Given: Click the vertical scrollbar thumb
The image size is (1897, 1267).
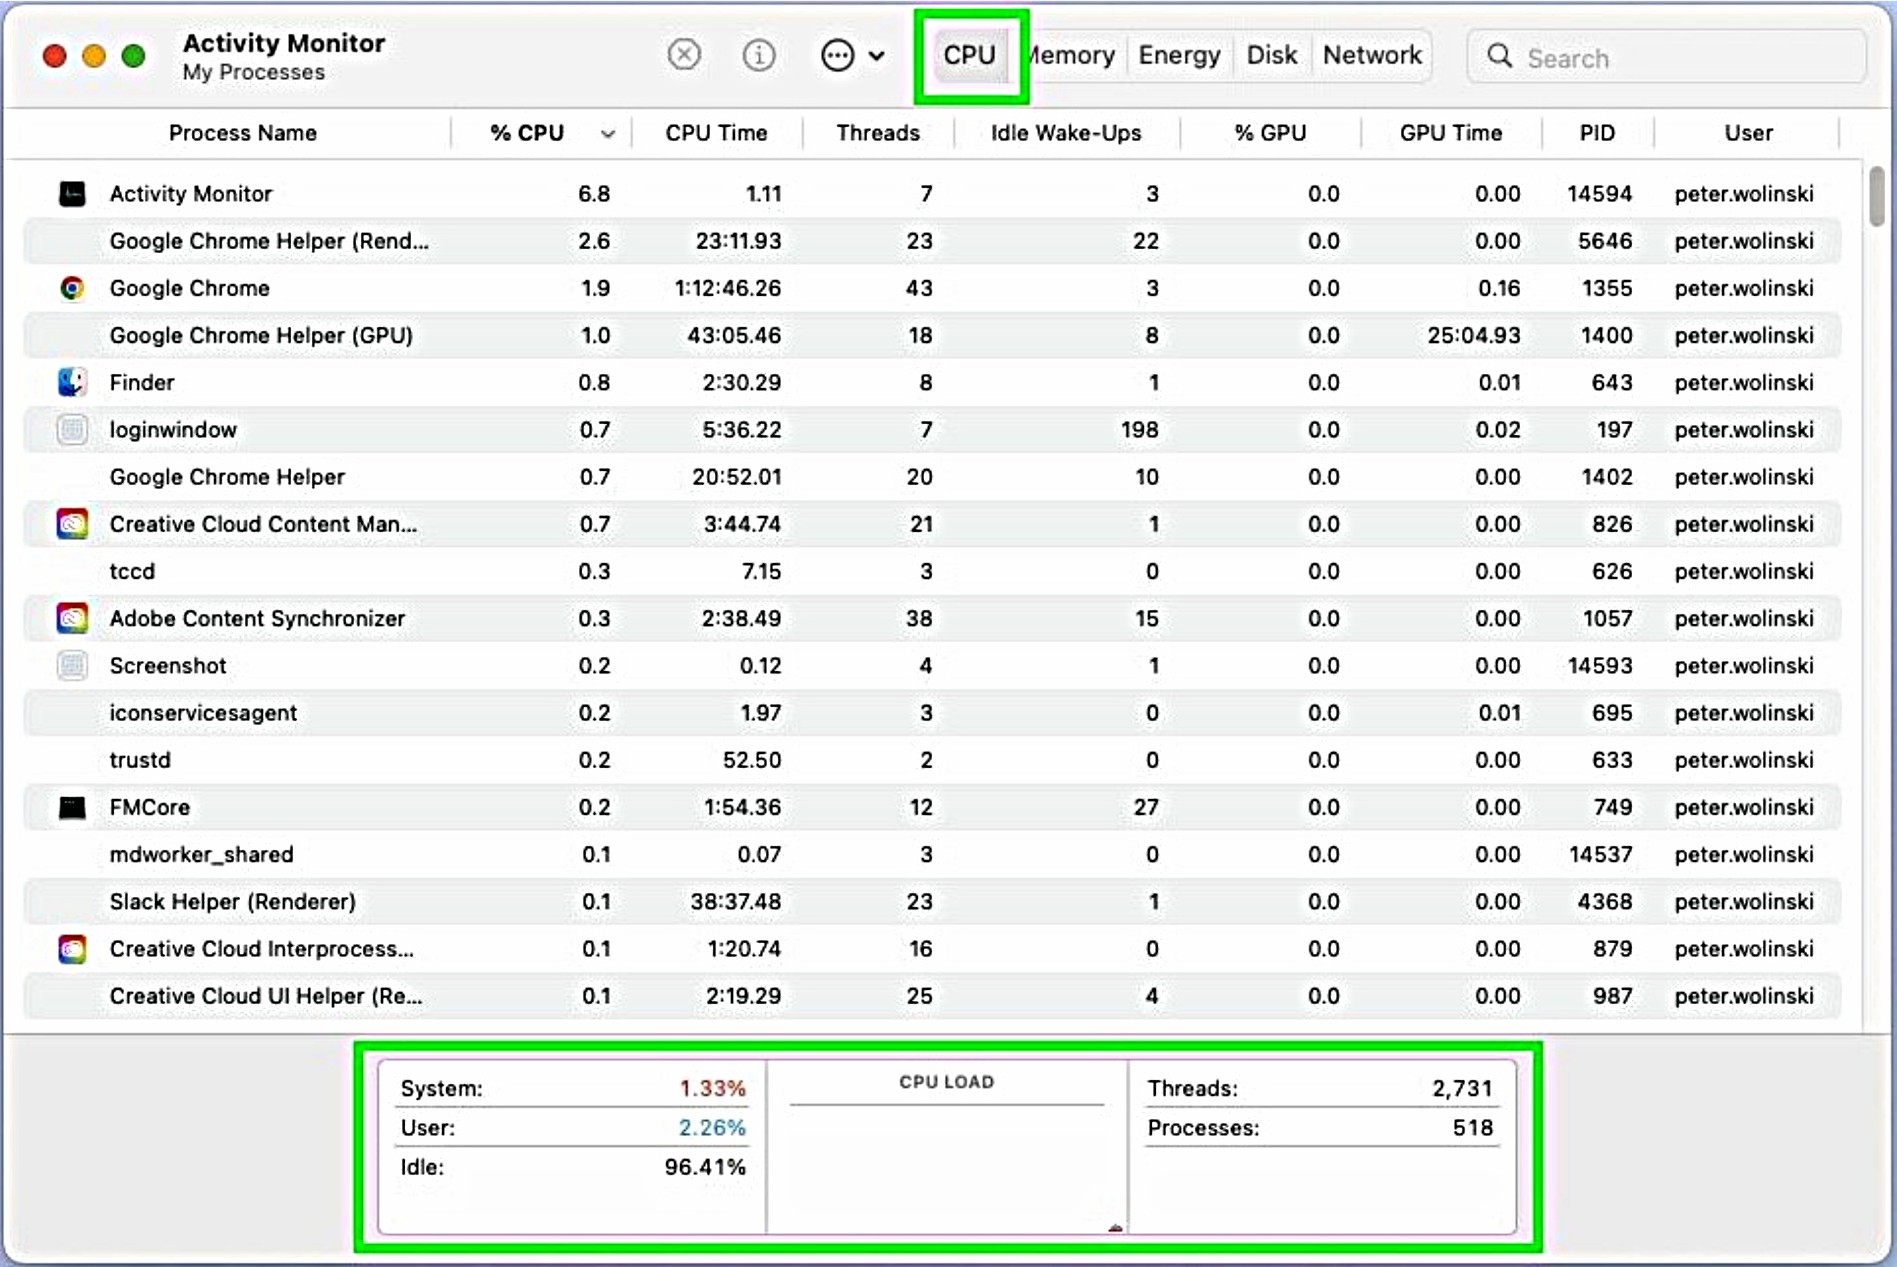Looking at the screenshot, I should [1876, 196].
